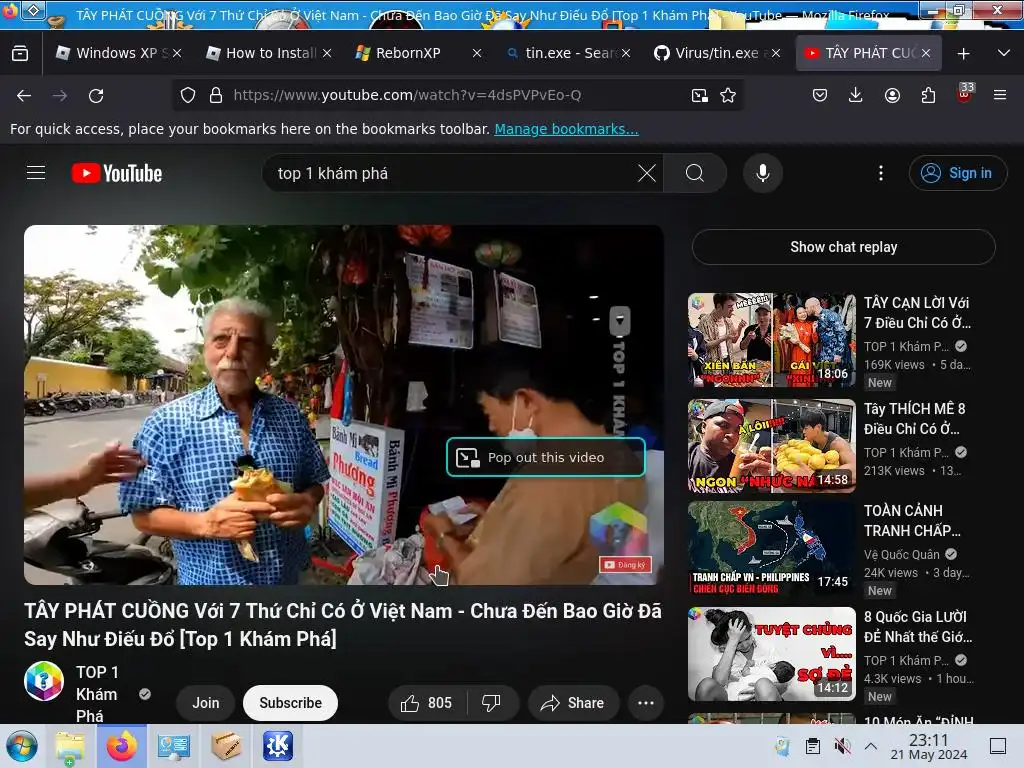Switch to tin.exe search tab
The image size is (1024, 768).
pyautogui.click(x=568, y=53)
